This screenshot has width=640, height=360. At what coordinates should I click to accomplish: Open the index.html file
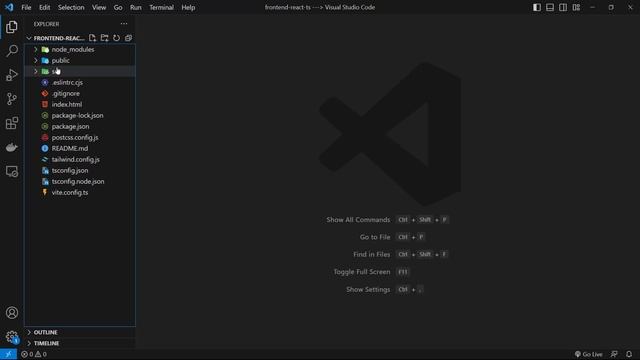80,104
